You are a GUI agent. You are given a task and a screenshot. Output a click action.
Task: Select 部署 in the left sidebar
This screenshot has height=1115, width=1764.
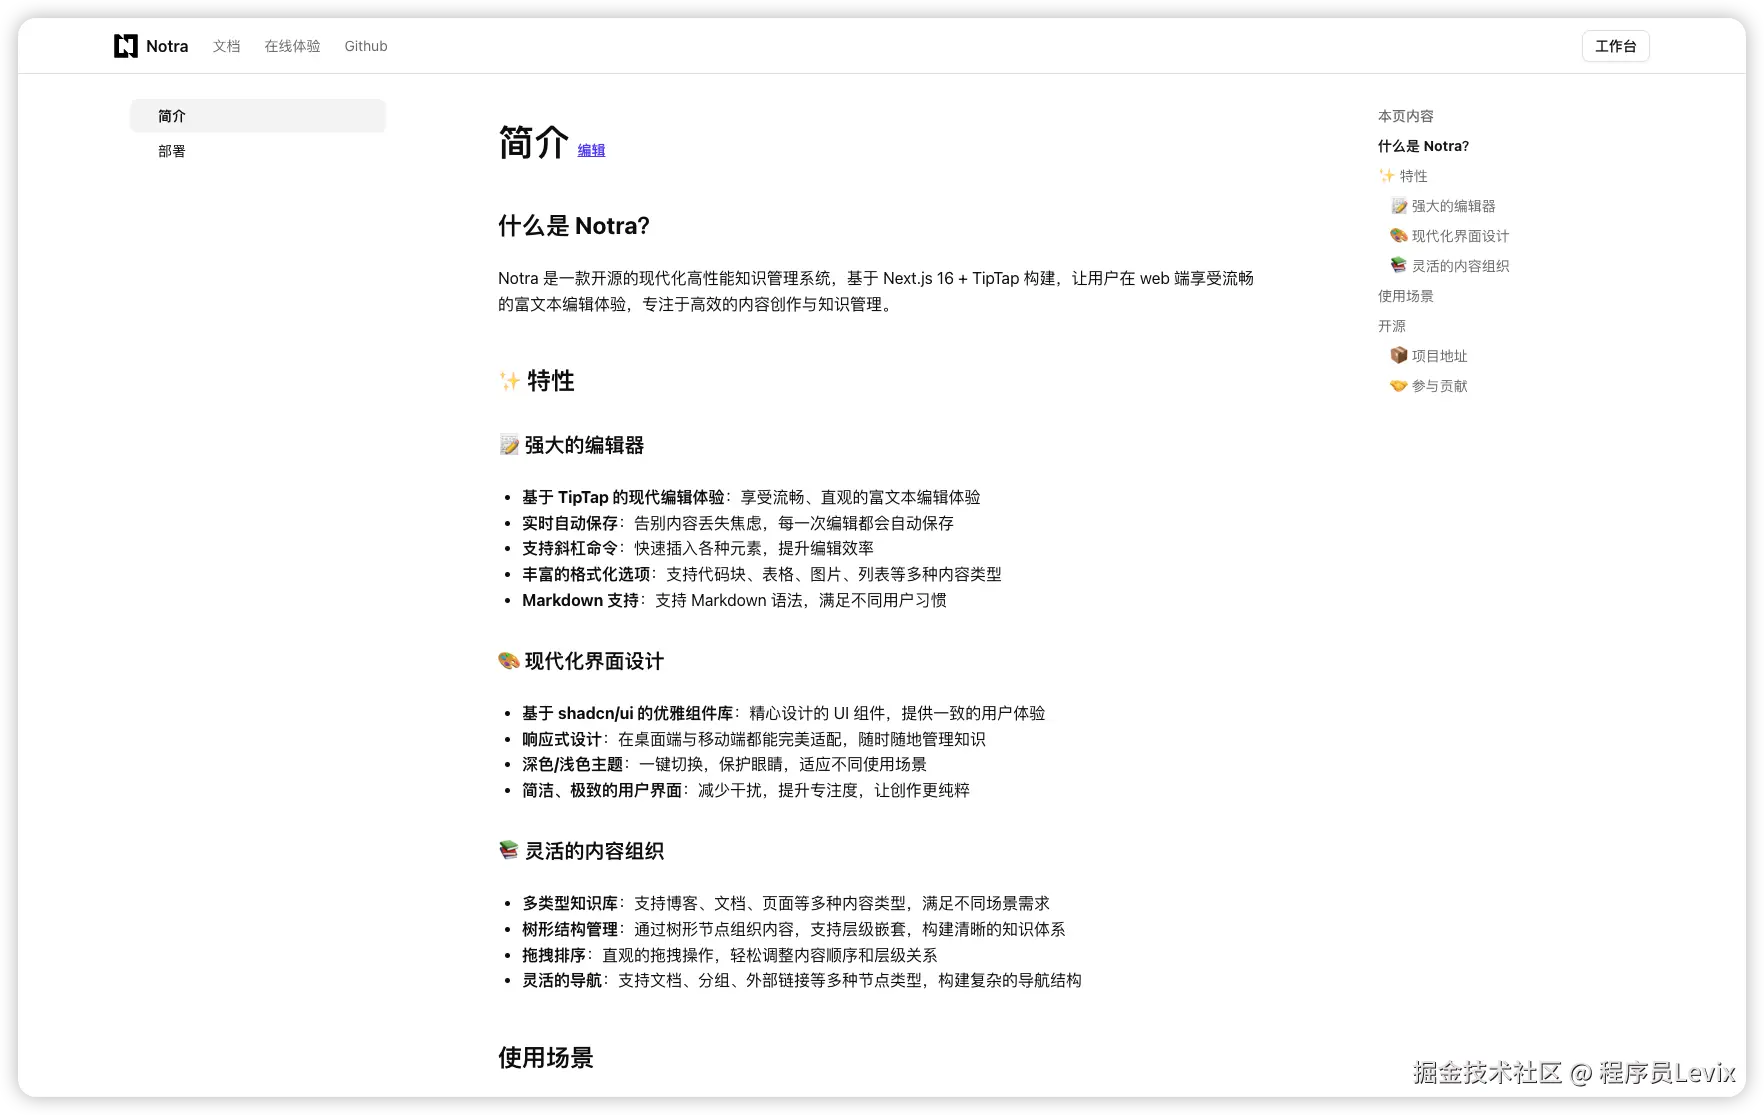pos(171,150)
